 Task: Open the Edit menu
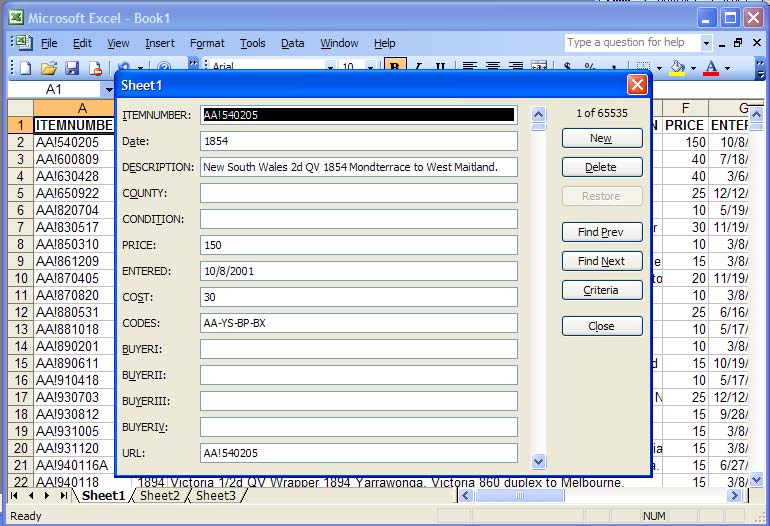pyautogui.click(x=82, y=43)
